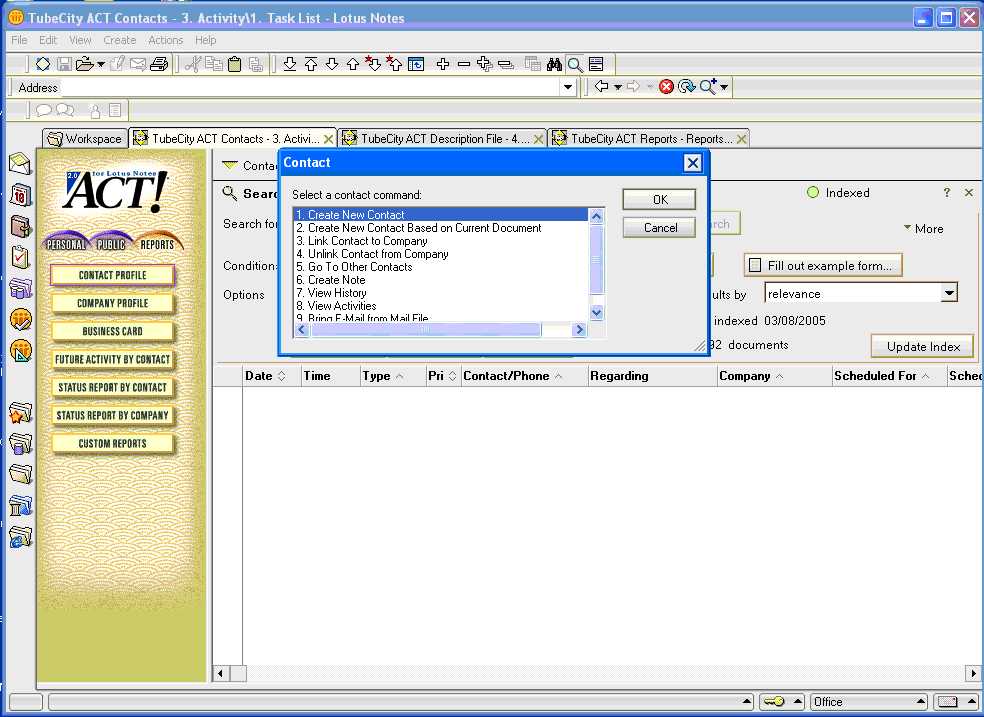Click the Next Unread starred down arrow
This screenshot has width=984, height=717.
click(x=373, y=64)
